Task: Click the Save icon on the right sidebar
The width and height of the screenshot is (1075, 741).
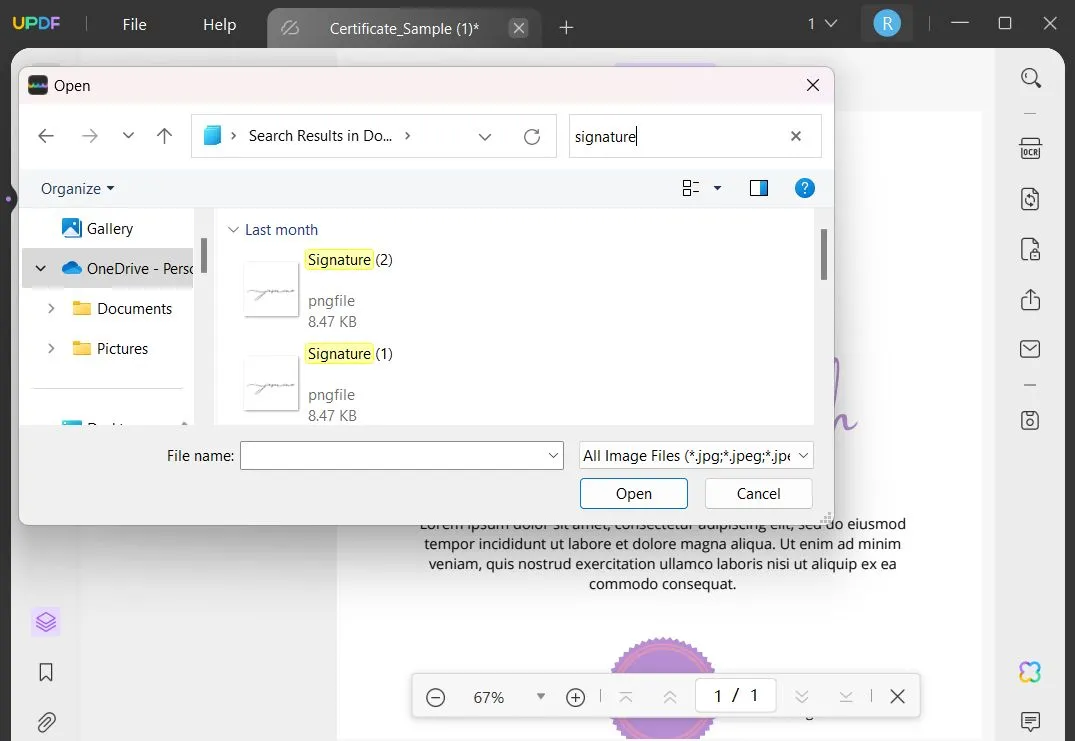Action: click(x=1031, y=420)
